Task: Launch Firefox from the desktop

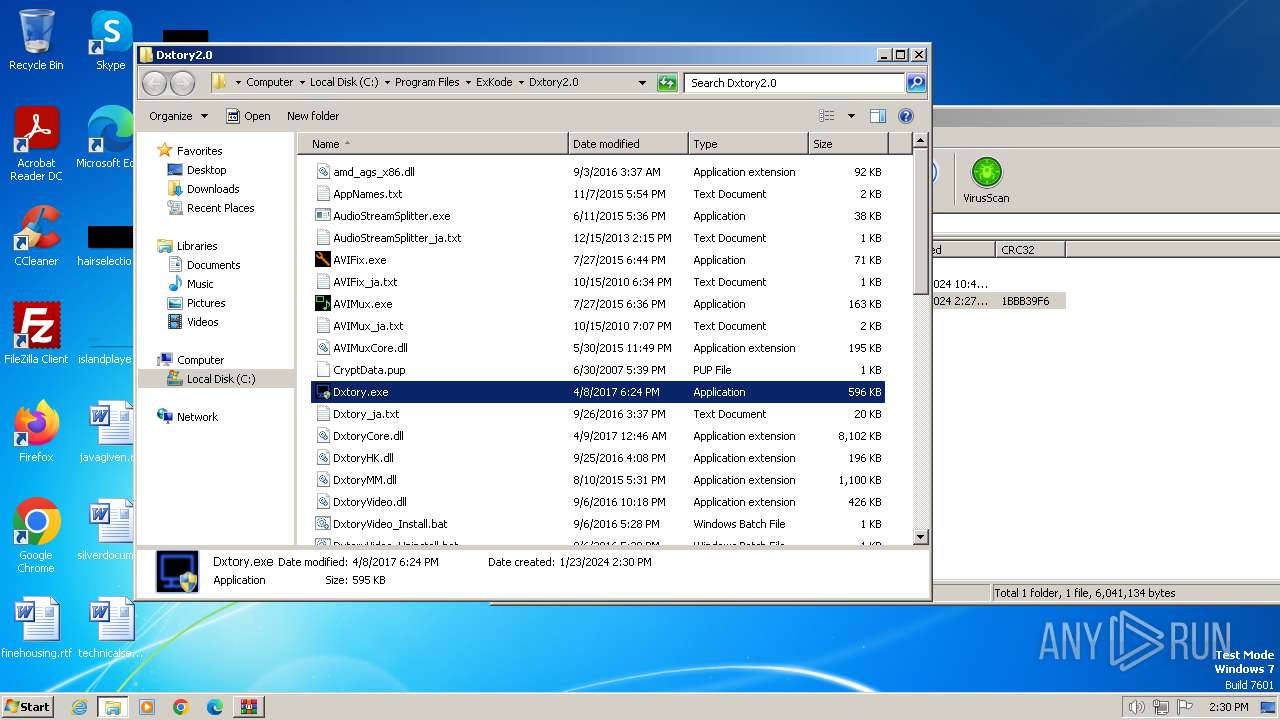Action: click(36, 431)
